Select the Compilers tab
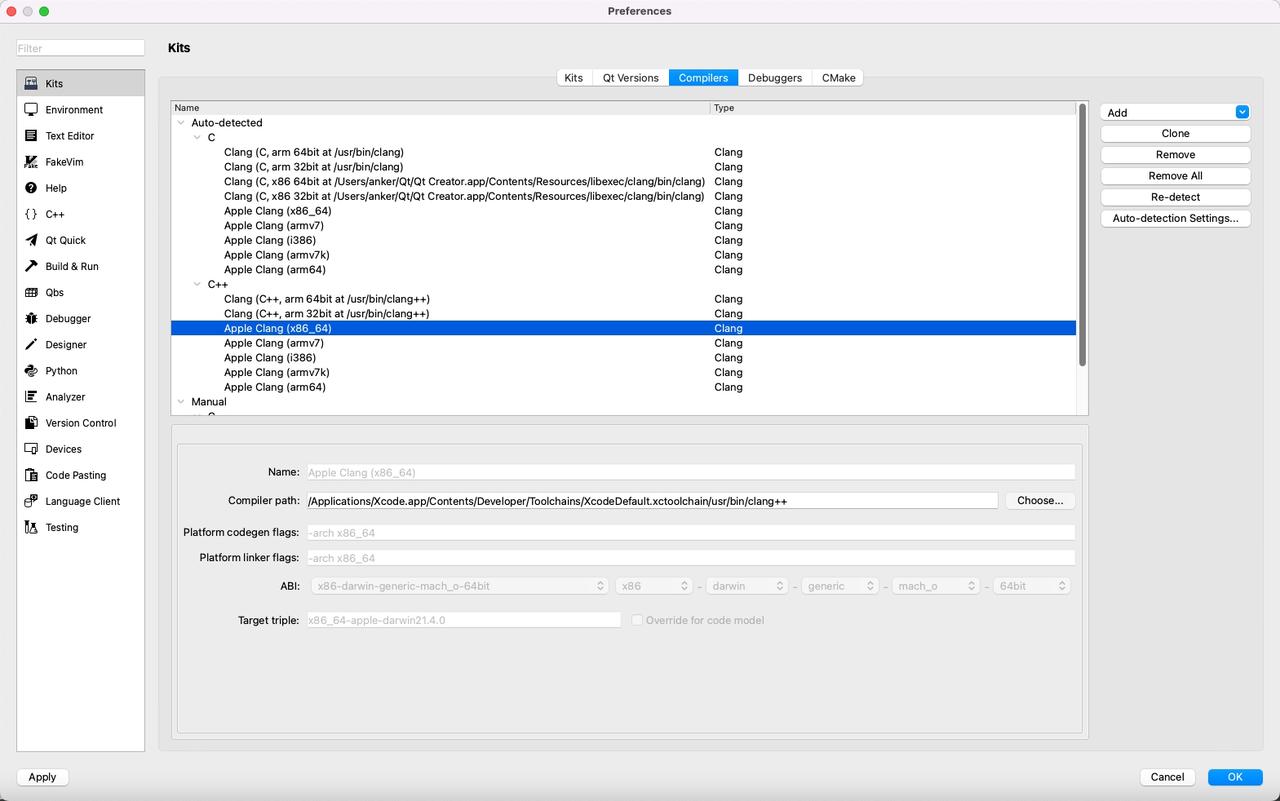The width and height of the screenshot is (1280, 801). (x=703, y=78)
